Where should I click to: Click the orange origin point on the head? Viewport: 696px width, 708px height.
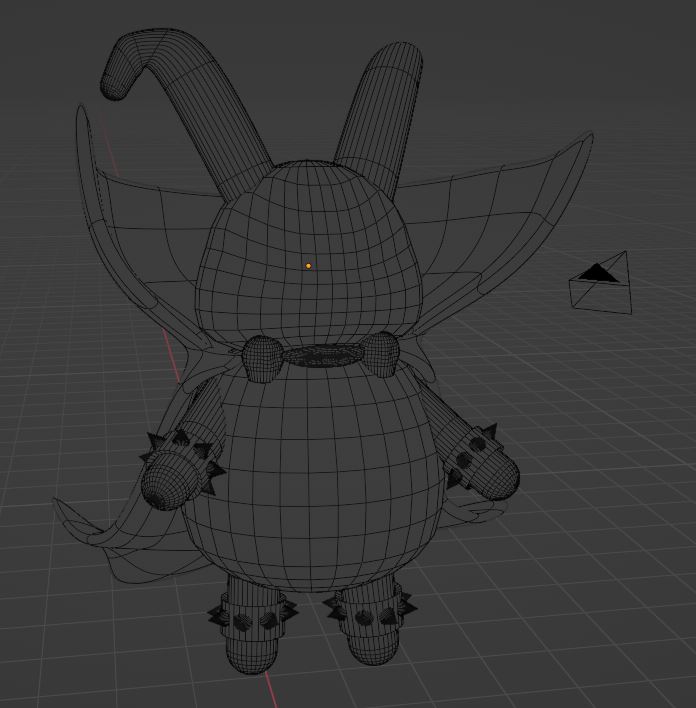tap(308, 266)
